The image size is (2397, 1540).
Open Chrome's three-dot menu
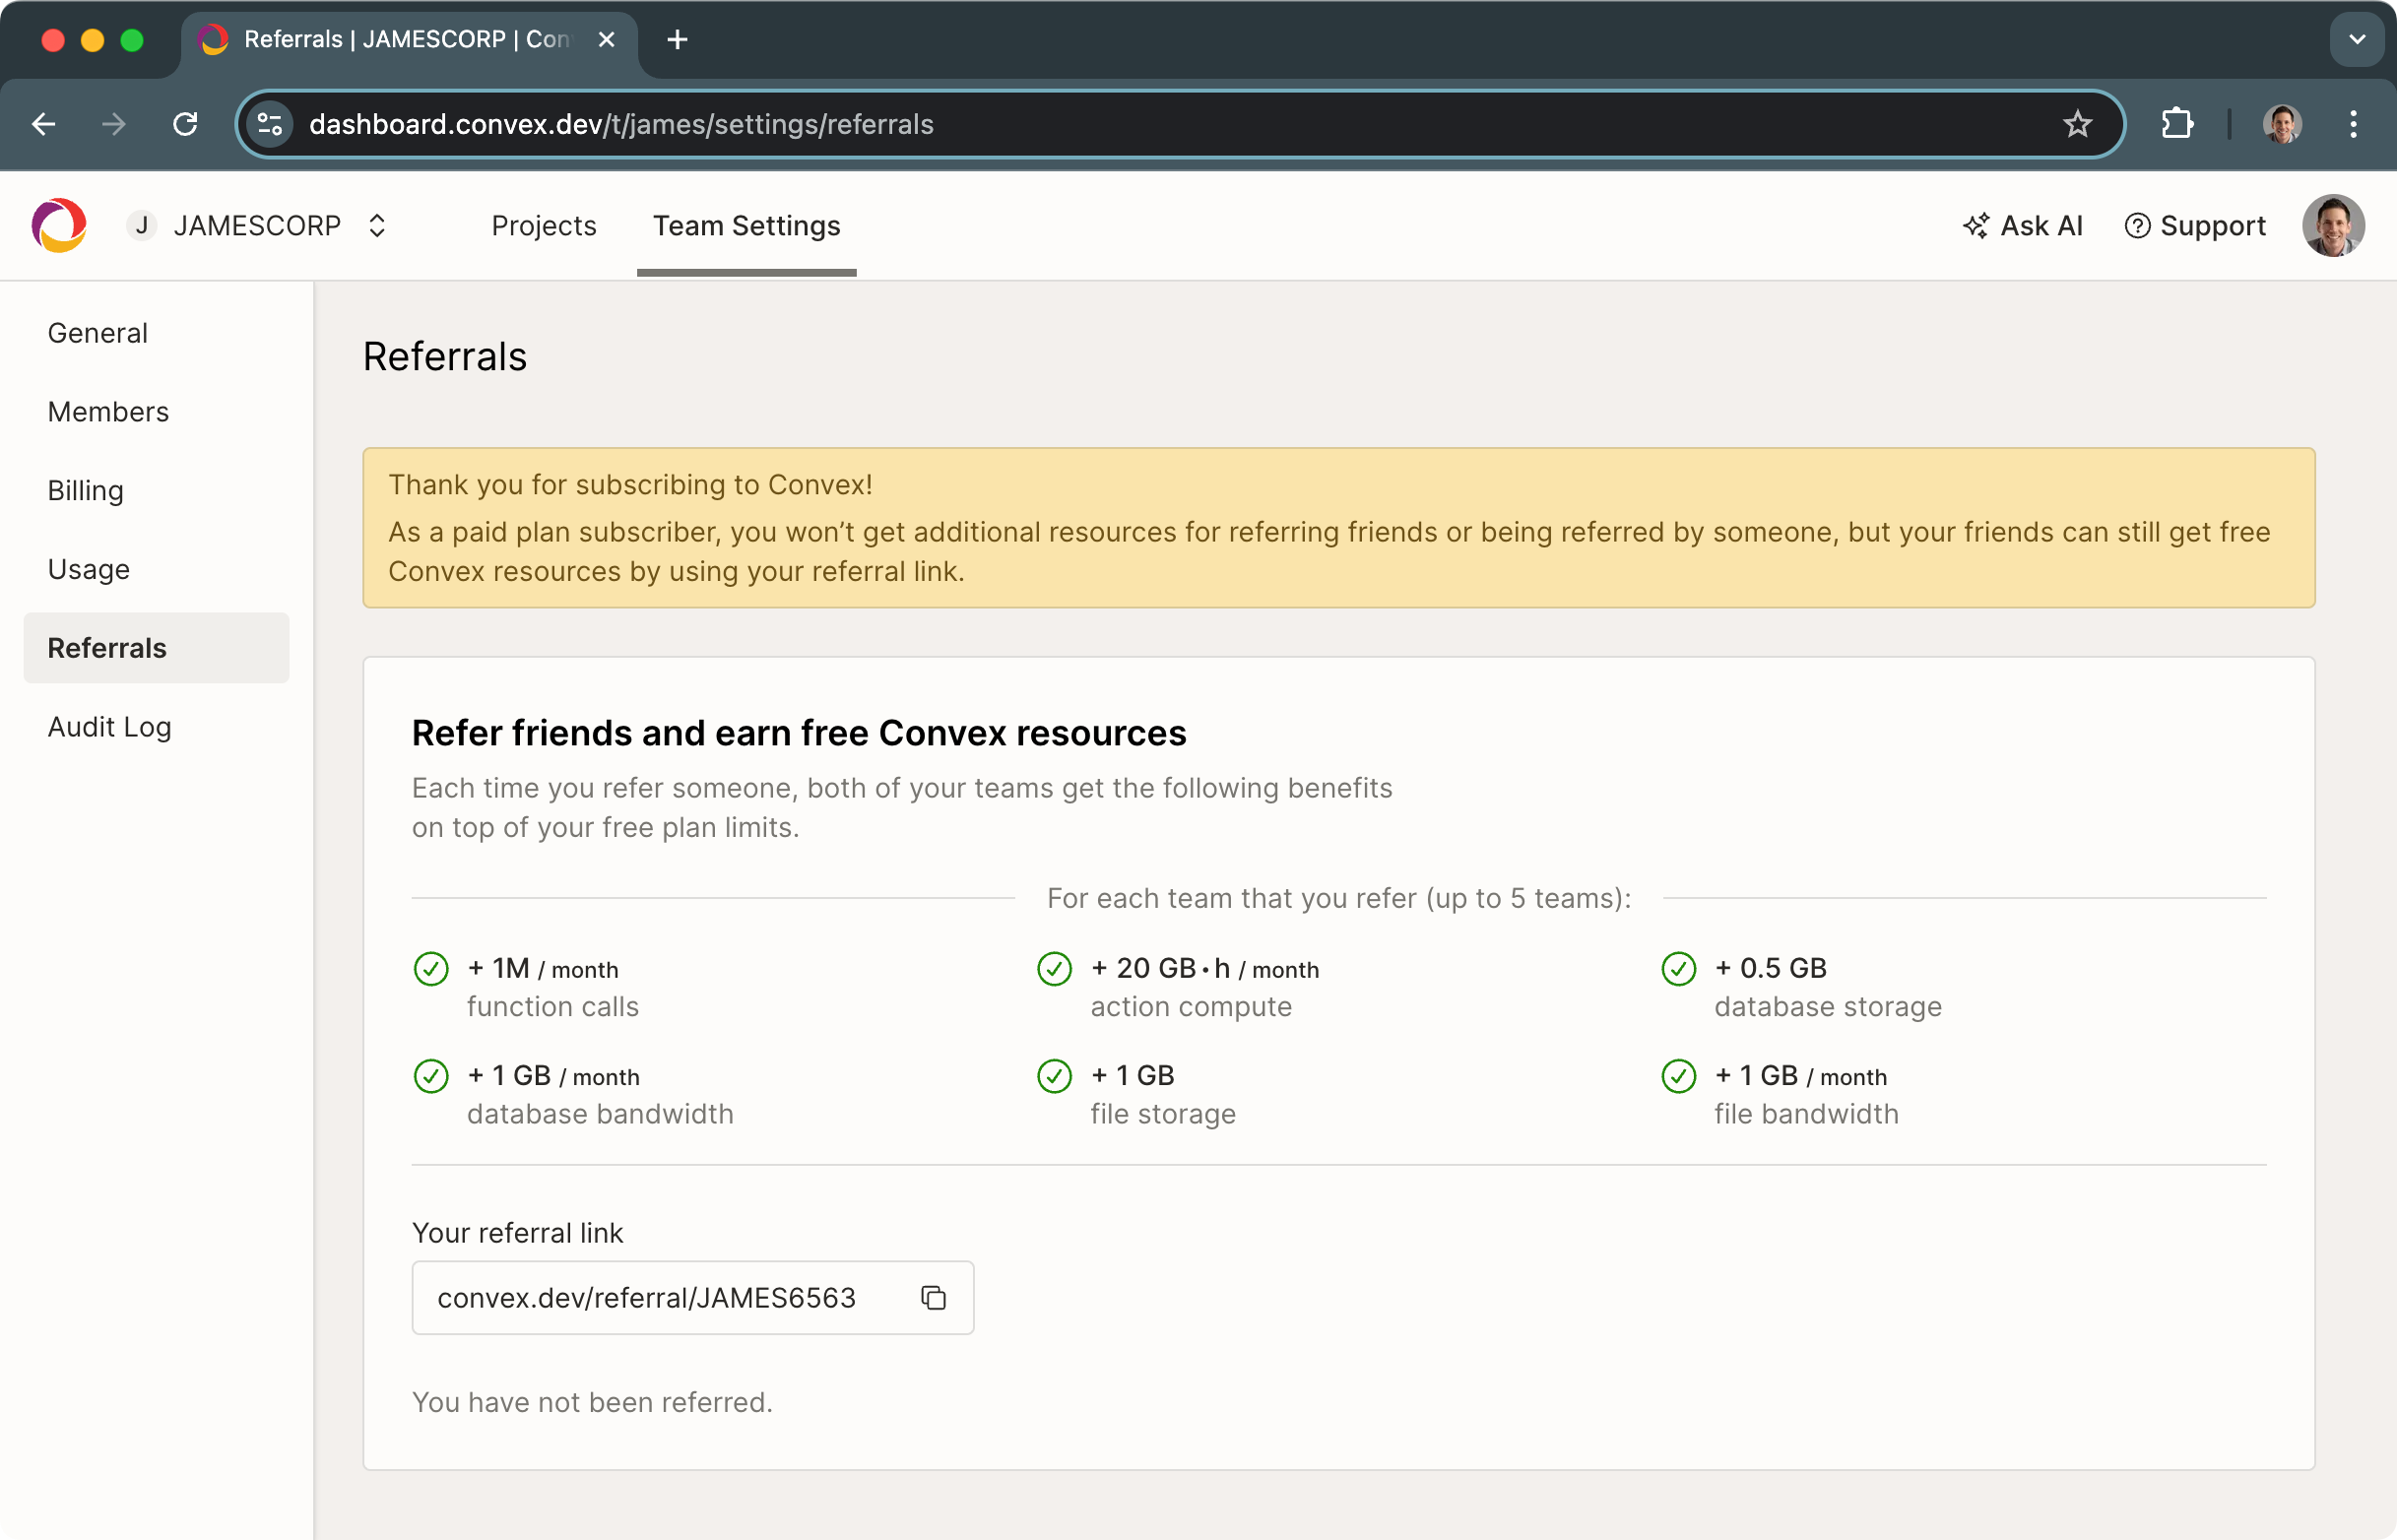click(2353, 124)
